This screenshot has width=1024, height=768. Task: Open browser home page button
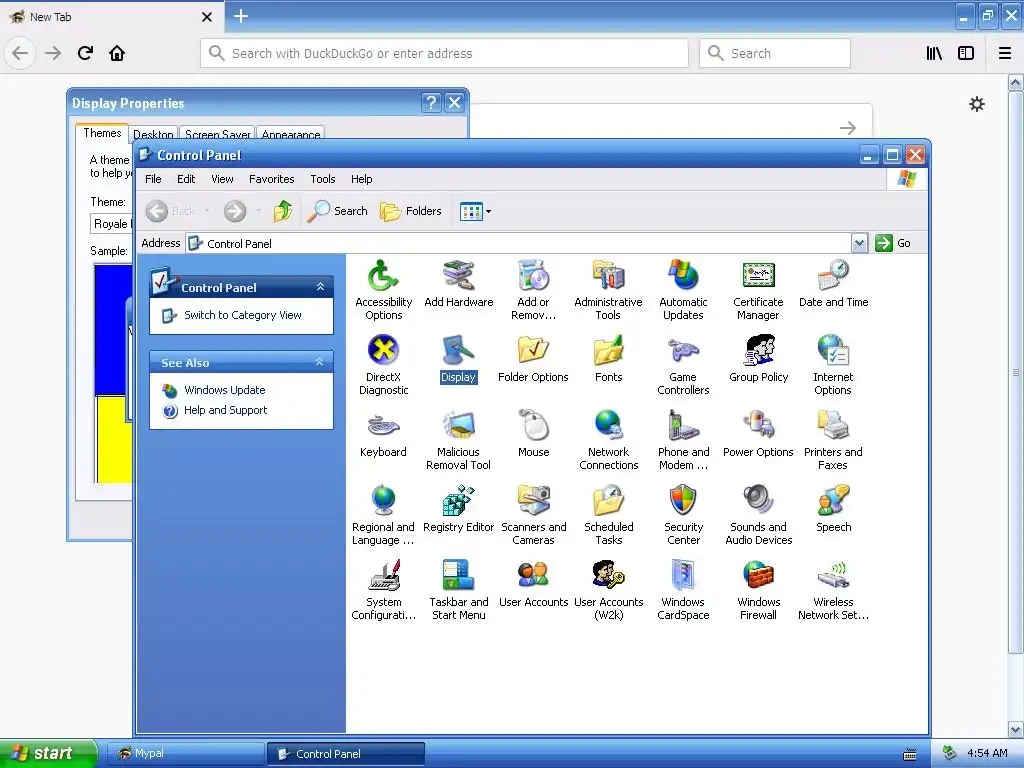[x=117, y=53]
